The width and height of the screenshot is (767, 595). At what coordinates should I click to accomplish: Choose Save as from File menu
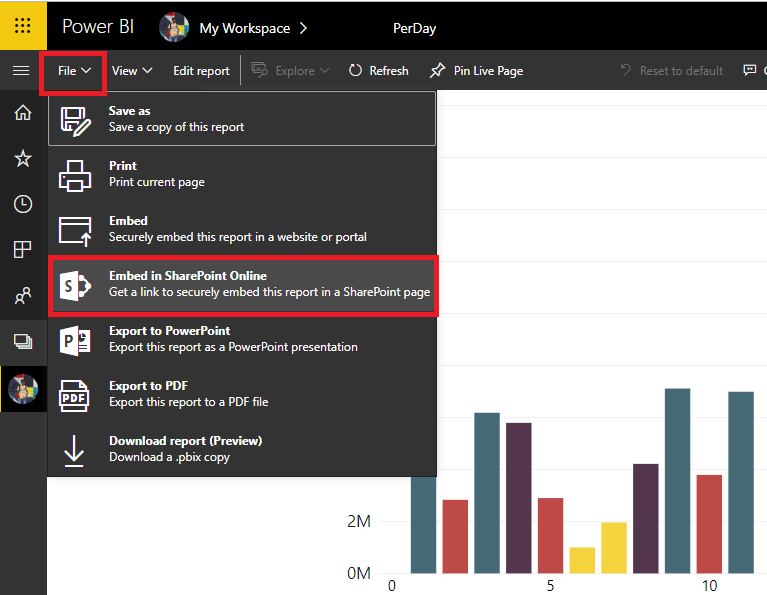[242, 119]
